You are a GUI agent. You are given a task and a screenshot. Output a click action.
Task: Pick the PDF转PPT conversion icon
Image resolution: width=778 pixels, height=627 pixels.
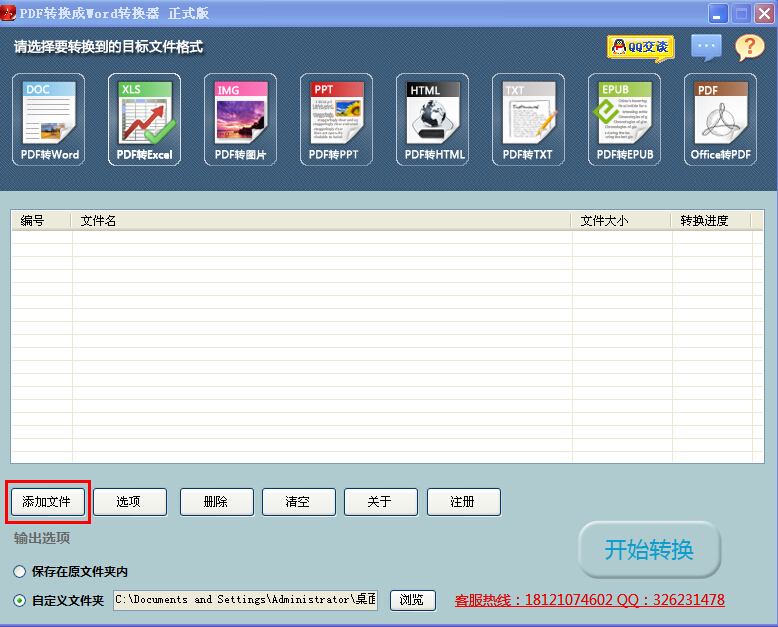coord(336,120)
